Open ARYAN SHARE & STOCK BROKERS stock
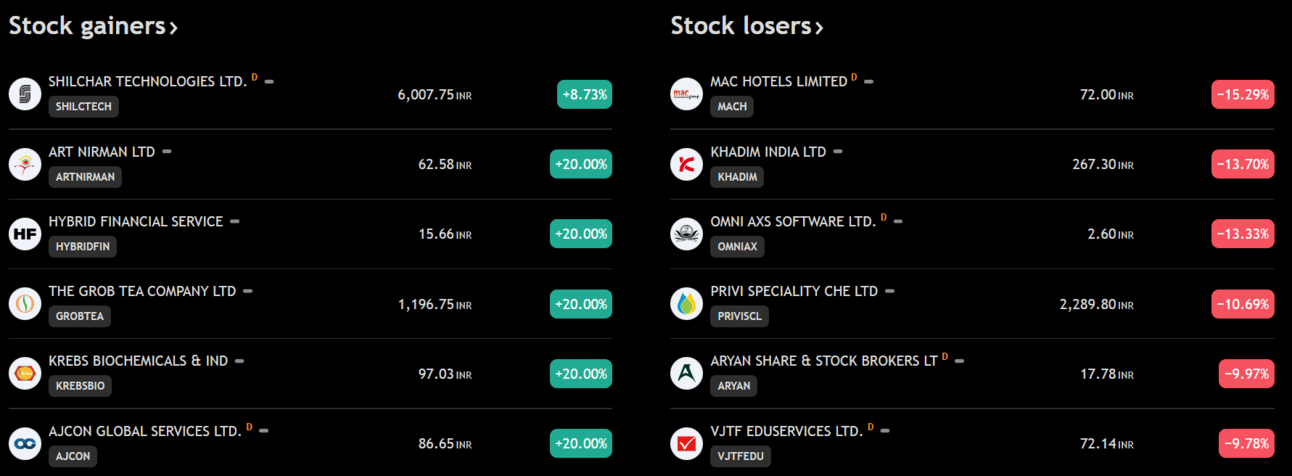The width and height of the screenshot is (1292, 476). pos(824,361)
